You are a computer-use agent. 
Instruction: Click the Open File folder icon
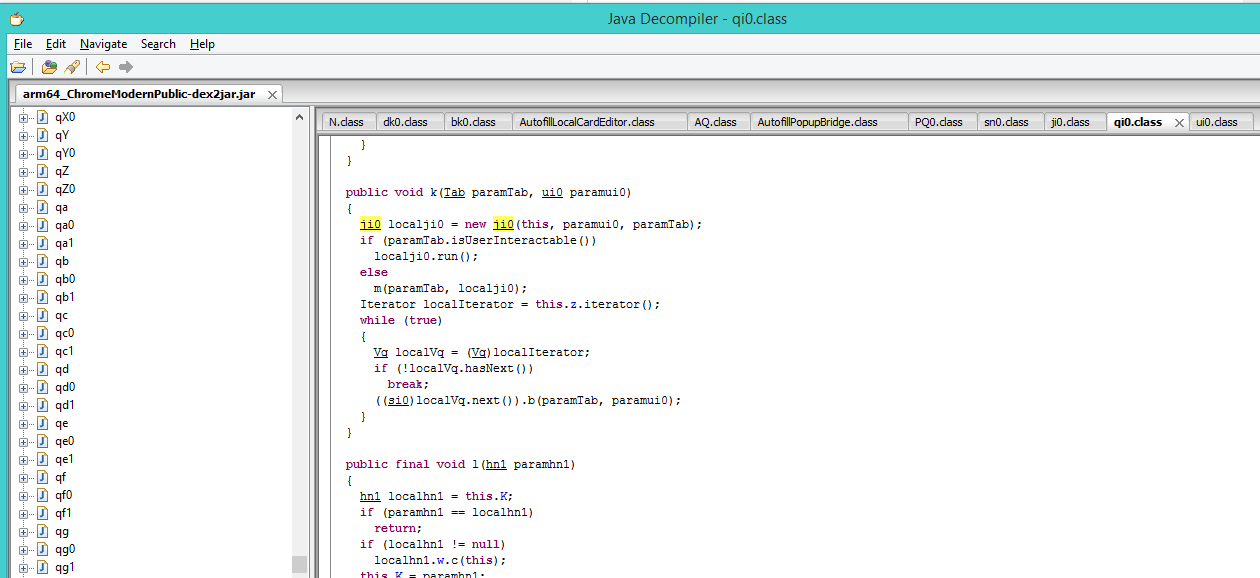[x=17, y=67]
